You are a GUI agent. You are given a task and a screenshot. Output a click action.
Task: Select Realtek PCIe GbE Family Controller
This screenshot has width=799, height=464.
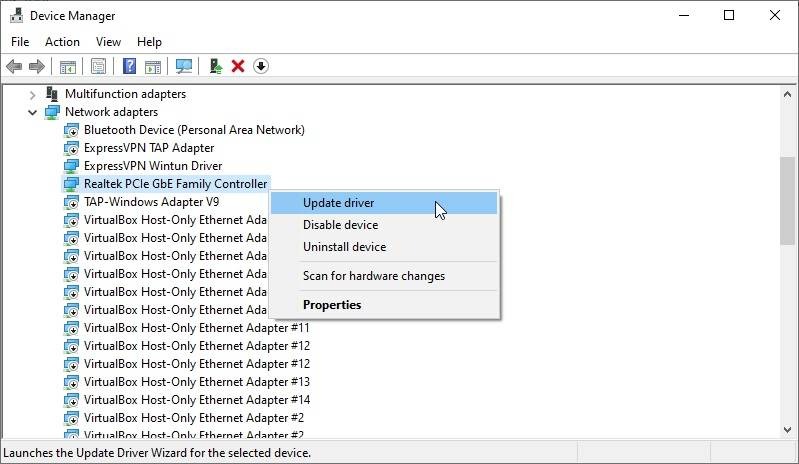click(x=175, y=184)
